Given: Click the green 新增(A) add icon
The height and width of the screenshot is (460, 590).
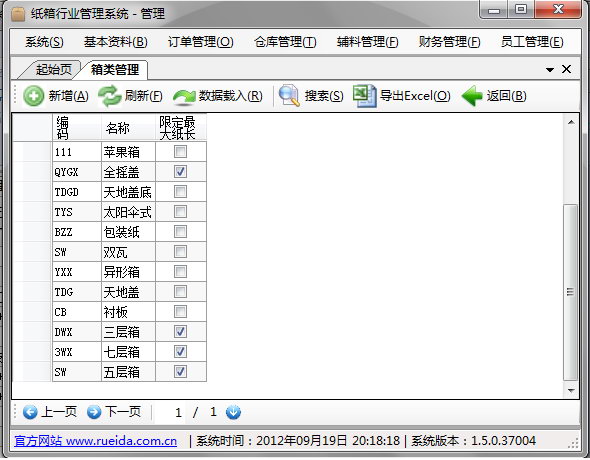Looking at the screenshot, I should pos(33,96).
